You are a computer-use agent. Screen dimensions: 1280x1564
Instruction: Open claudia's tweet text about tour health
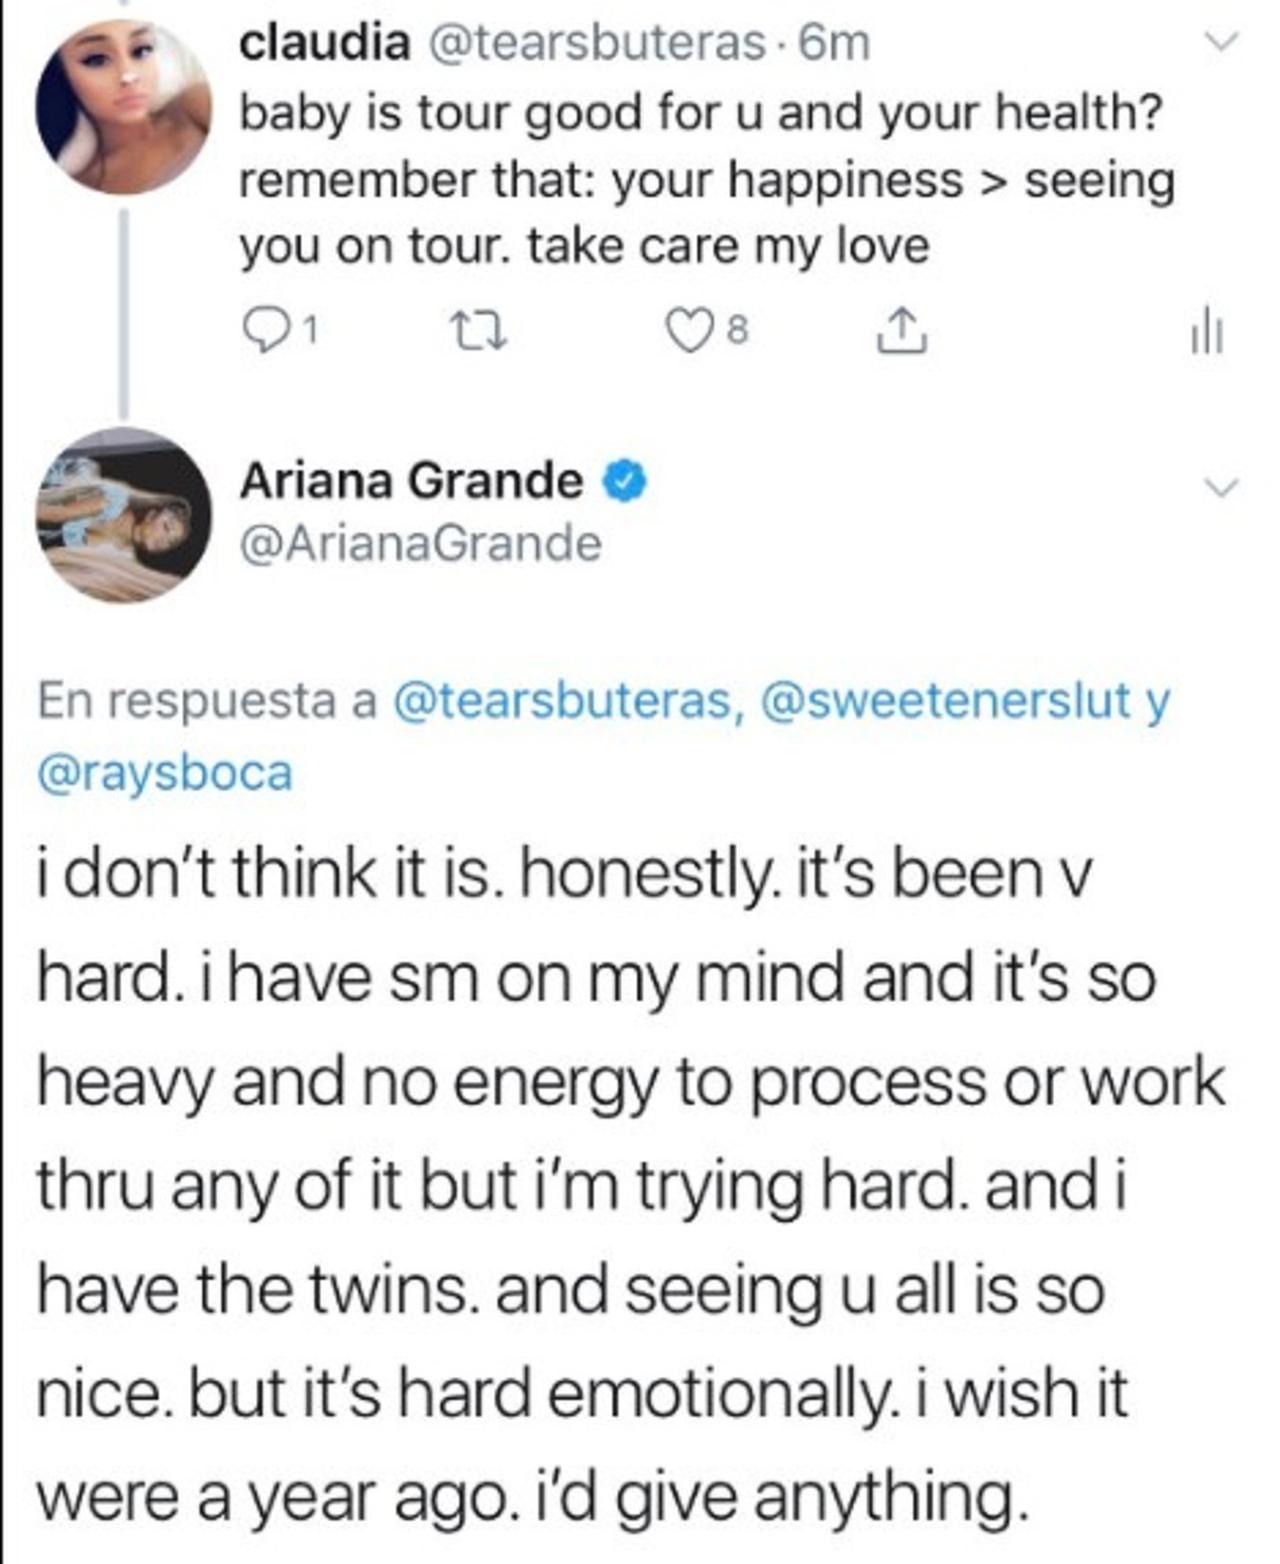700,180
